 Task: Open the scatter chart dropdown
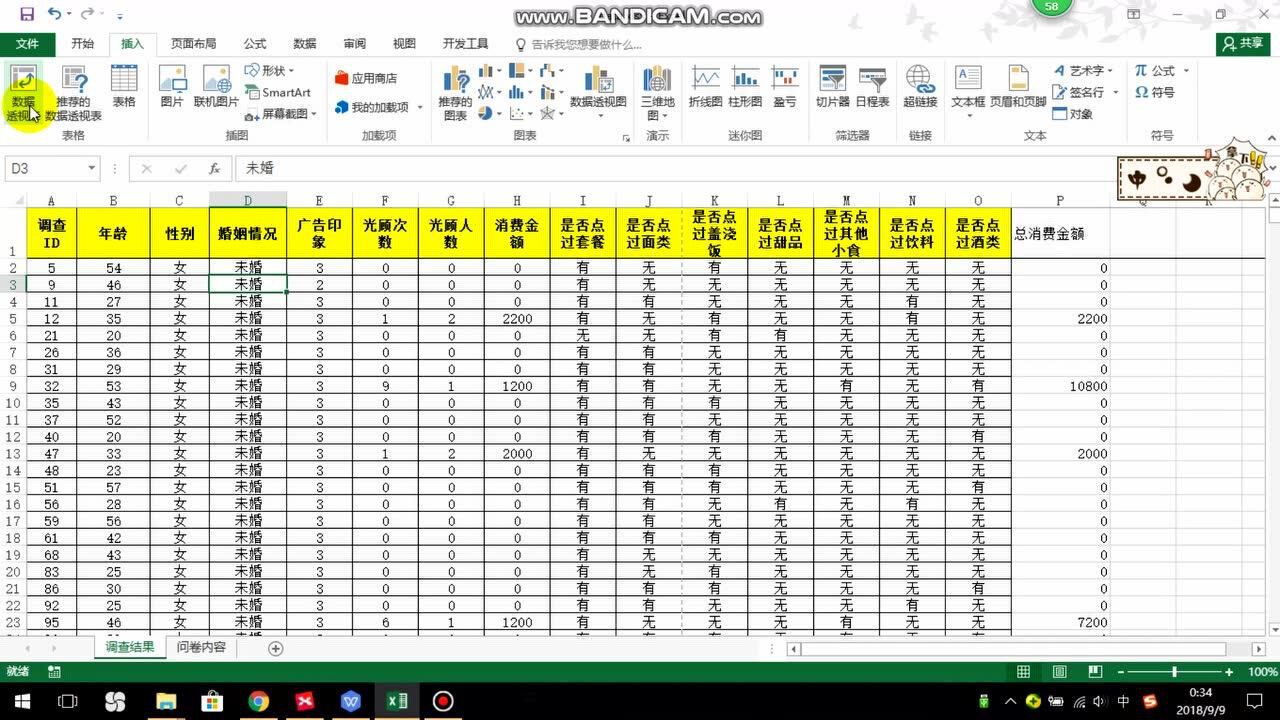point(520,114)
